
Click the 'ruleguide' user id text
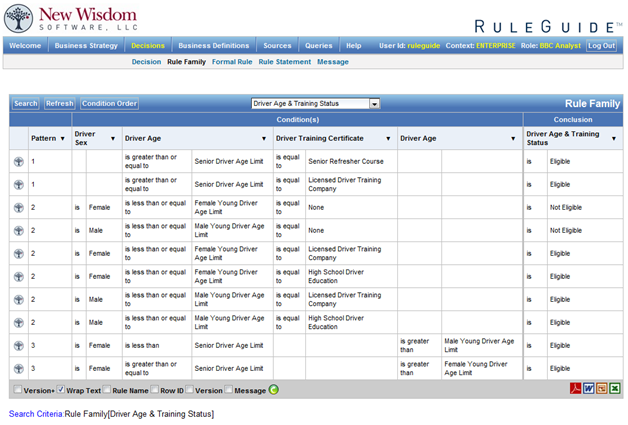coord(423,46)
